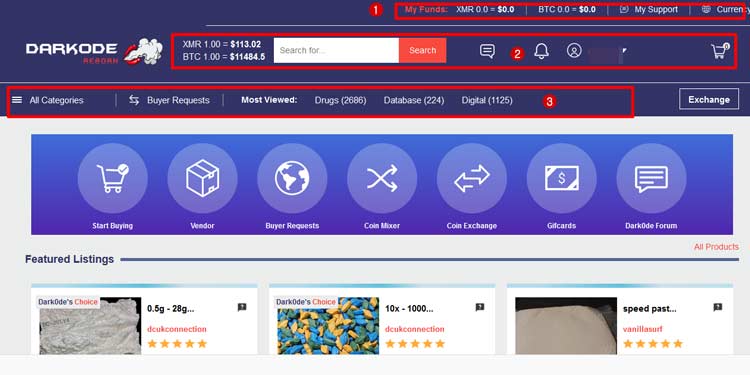The height and width of the screenshot is (375, 750).
Task: Click the BTC 1.00 = $11484.5 rate
Action: pos(224,56)
